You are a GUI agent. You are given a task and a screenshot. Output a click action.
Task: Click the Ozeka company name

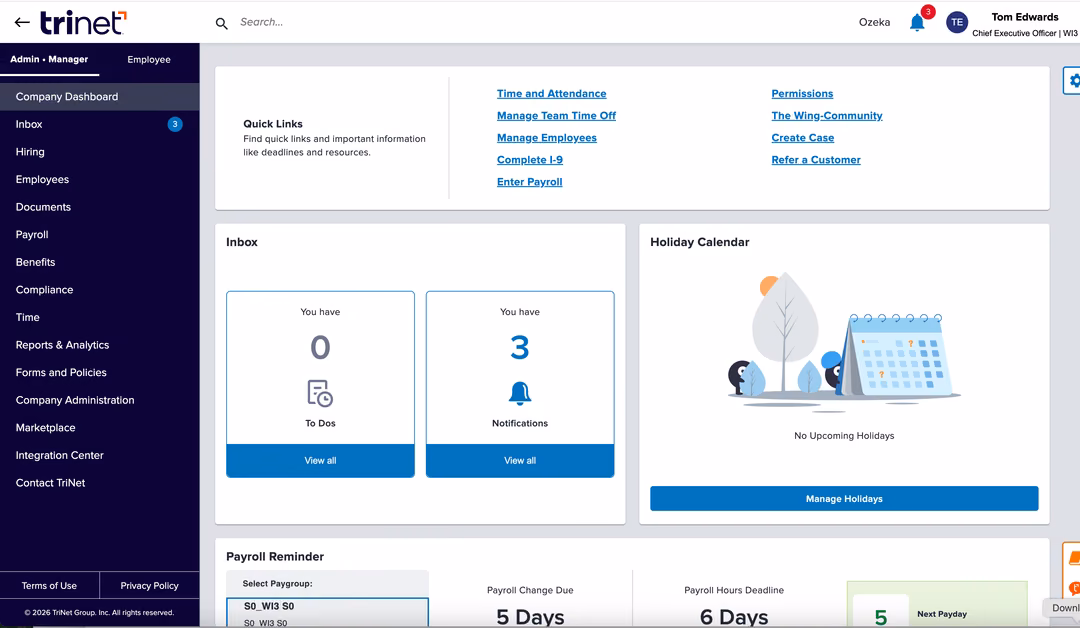coord(874,22)
